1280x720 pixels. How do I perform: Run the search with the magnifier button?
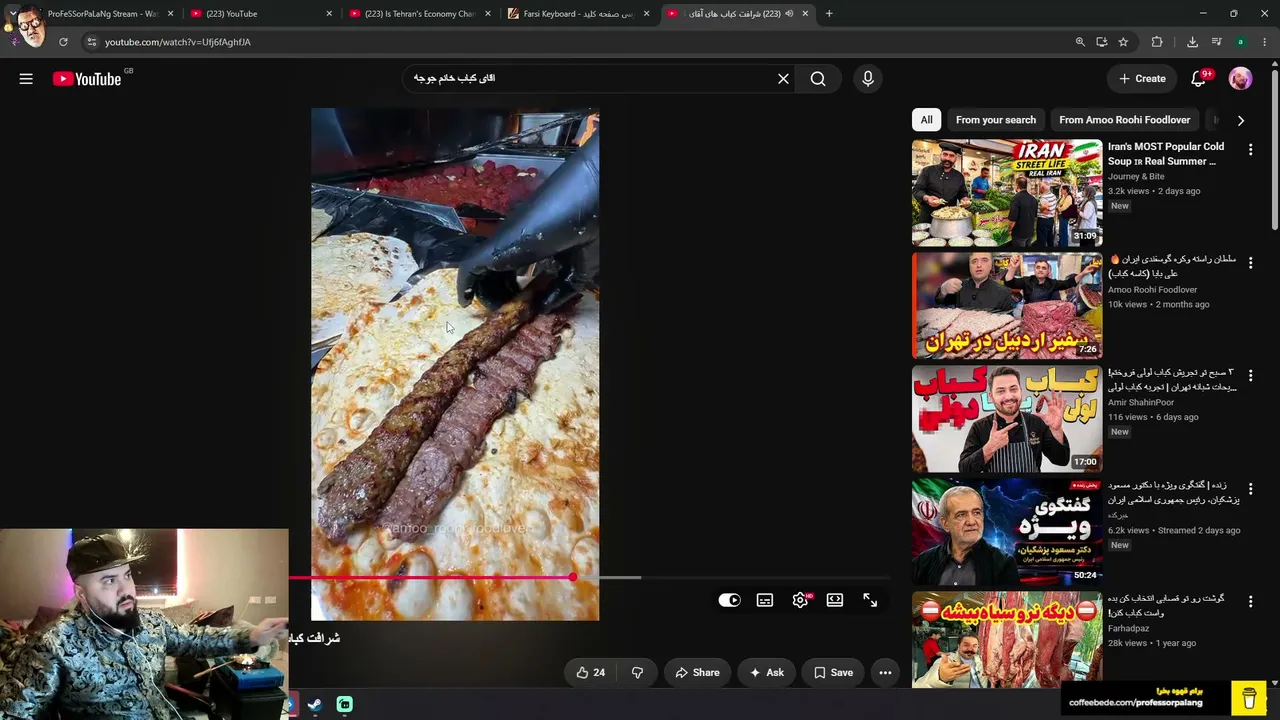coord(818,79)
